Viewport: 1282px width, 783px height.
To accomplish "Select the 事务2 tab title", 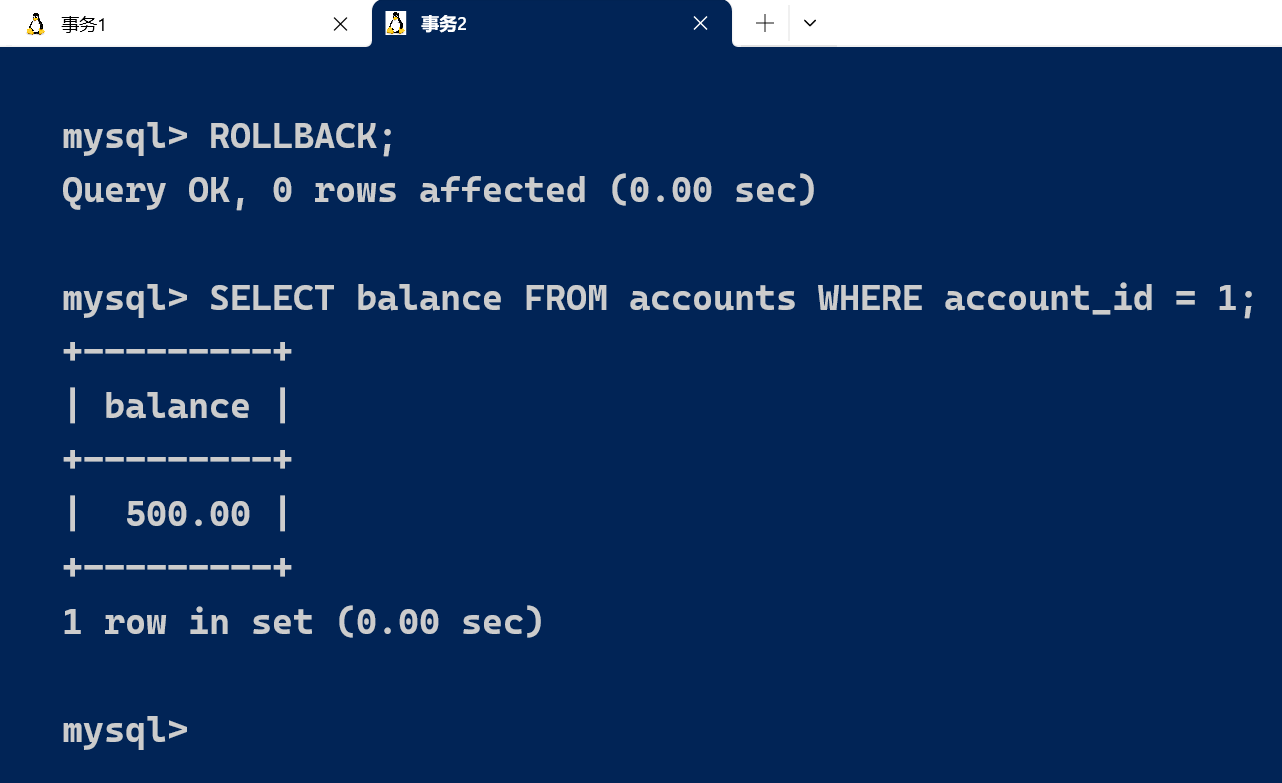I will 444,24.
